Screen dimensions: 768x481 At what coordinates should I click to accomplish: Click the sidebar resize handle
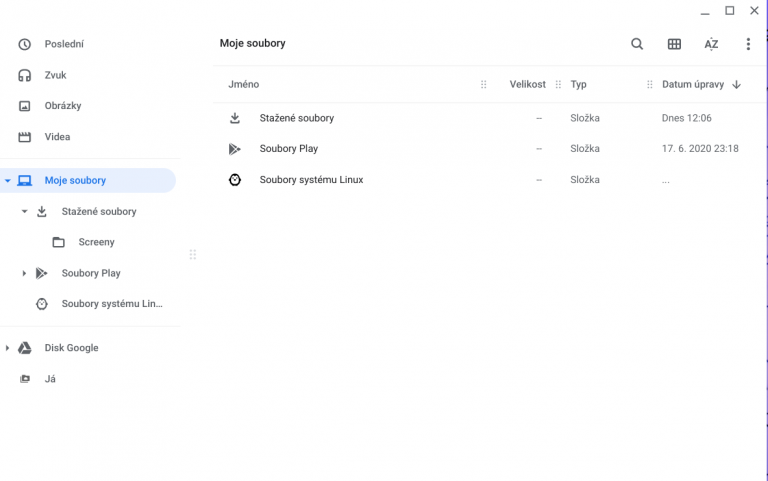(x=193, y=255)
